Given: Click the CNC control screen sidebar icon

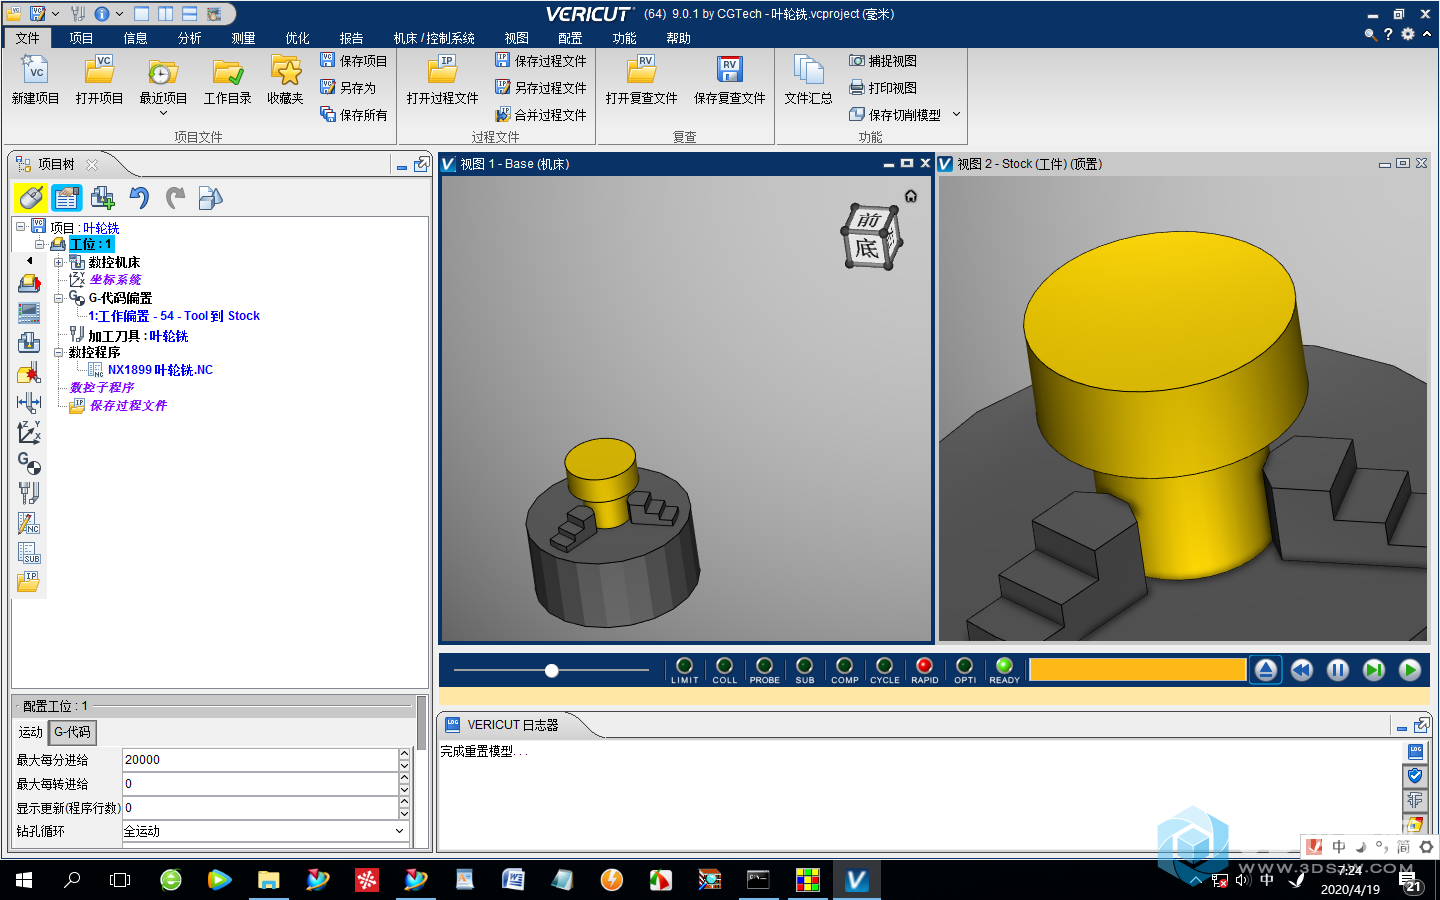Looking at the screenshot, I should click(x=29, y=313).
